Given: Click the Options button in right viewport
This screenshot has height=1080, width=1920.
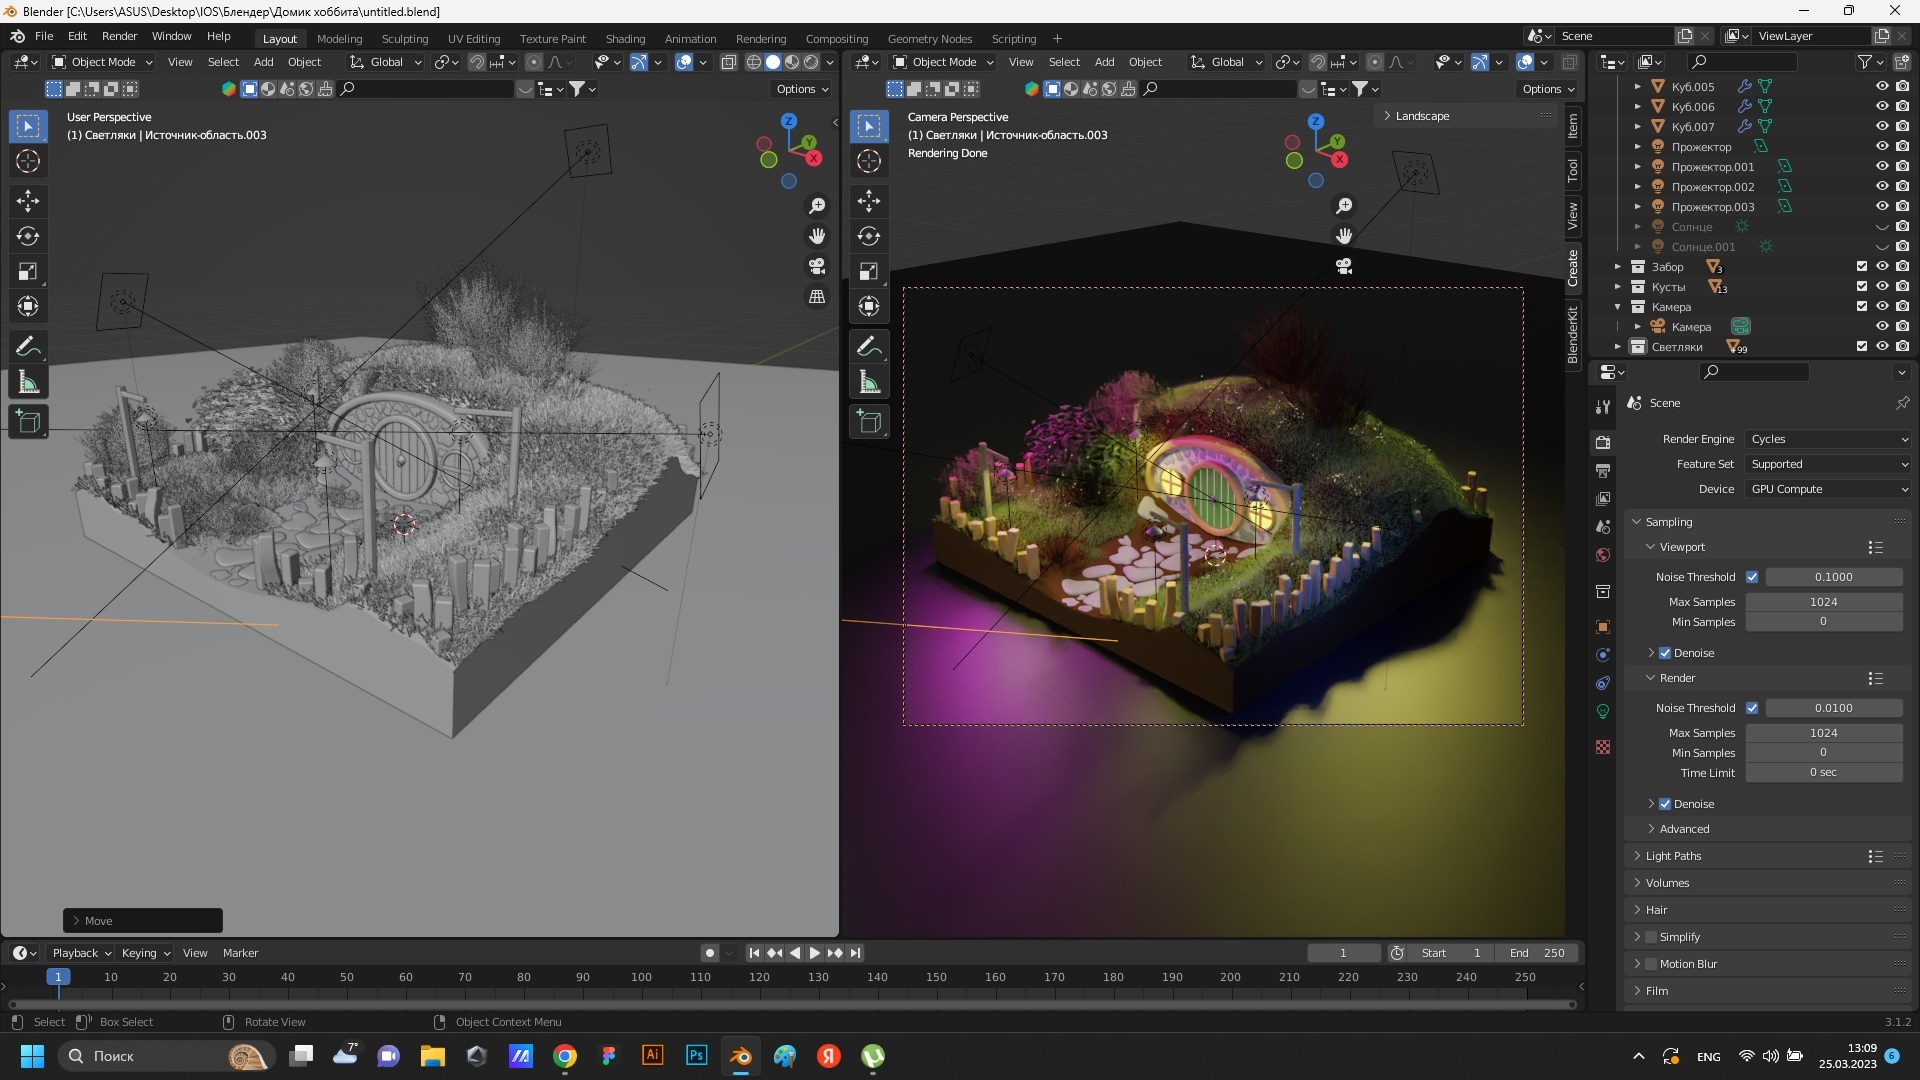Looking at the screenshot, I should 1548,89.
